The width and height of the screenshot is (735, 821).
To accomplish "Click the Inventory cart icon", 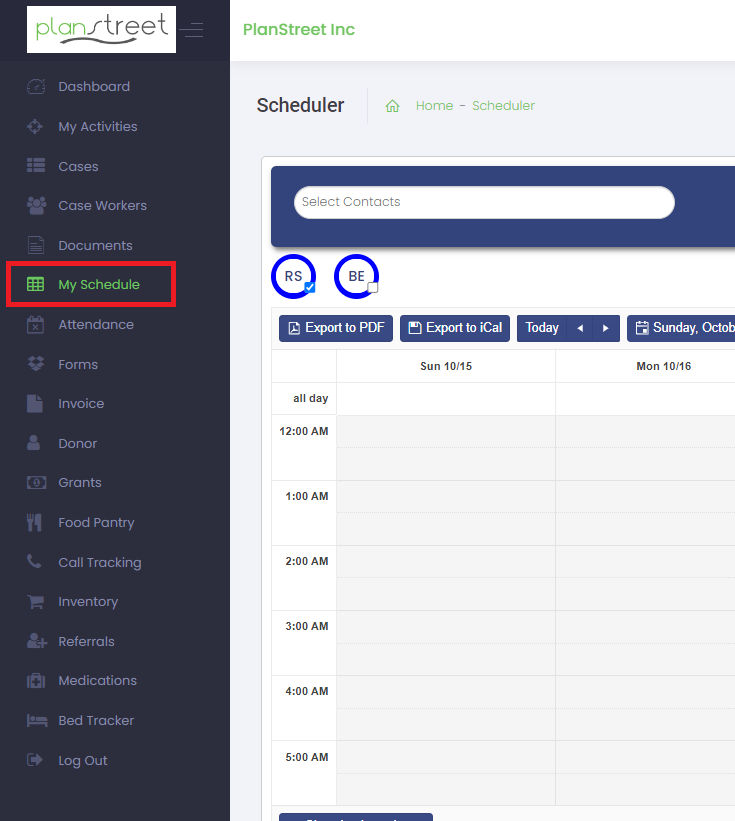I will (x=36, y=602).
